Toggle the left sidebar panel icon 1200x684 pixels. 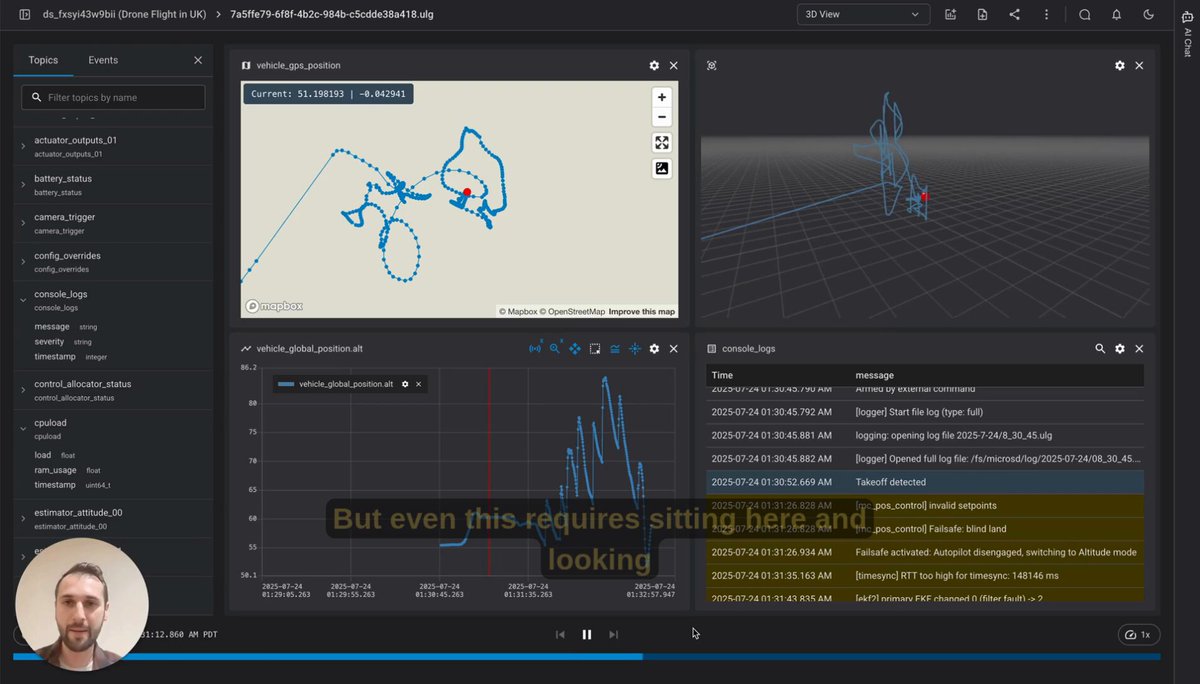tap(25, 15)
